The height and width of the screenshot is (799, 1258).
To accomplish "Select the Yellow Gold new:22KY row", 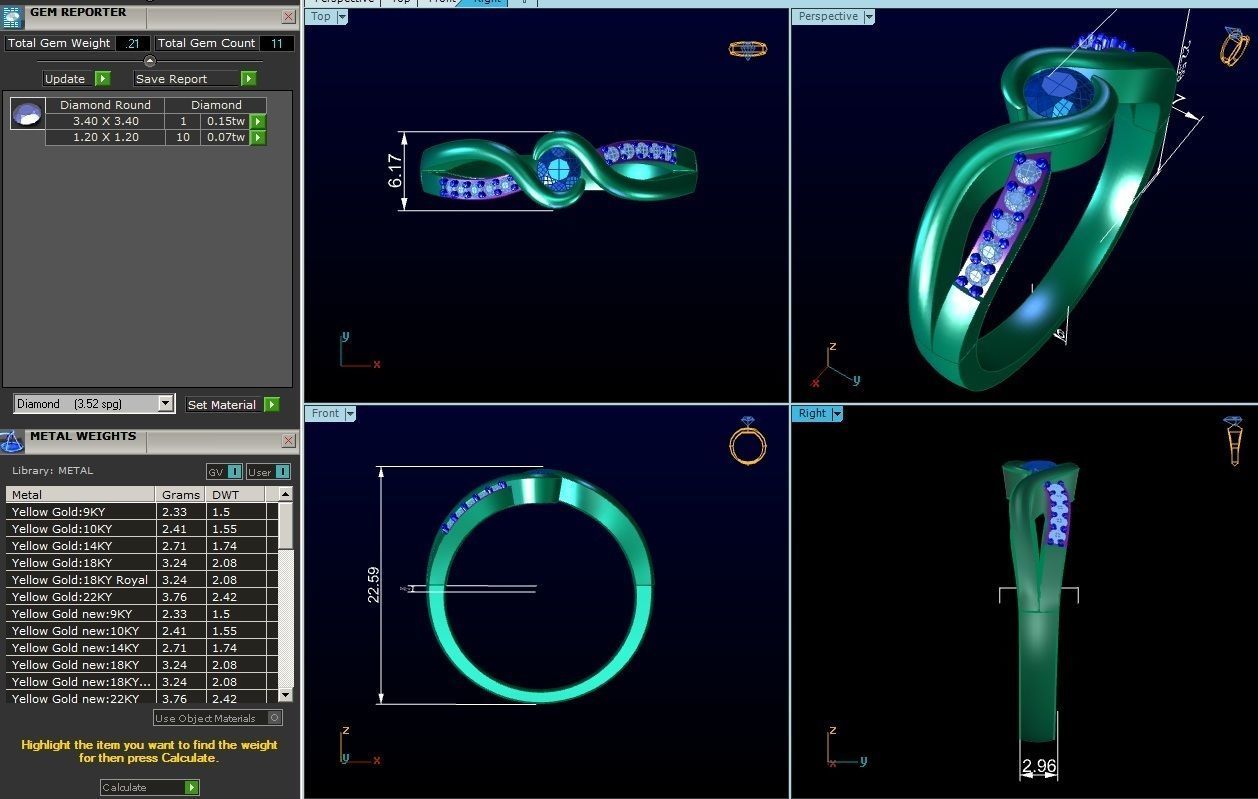I will tap(140, 699).
